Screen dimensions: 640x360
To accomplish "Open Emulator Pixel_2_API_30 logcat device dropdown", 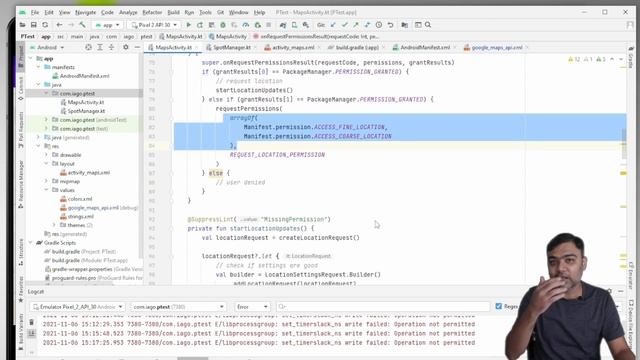I will 77,307.
